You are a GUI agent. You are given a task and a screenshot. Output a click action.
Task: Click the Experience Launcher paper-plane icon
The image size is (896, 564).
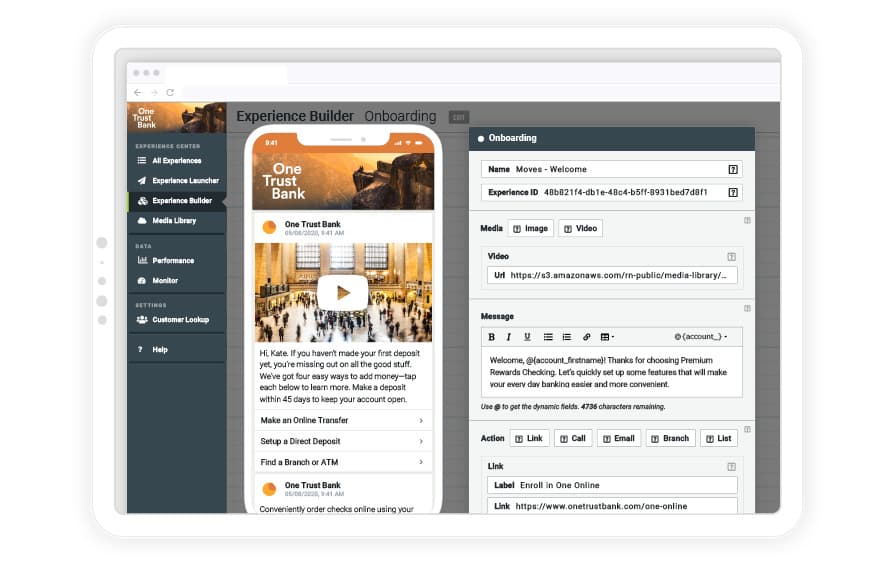click(x=142, y=181)
